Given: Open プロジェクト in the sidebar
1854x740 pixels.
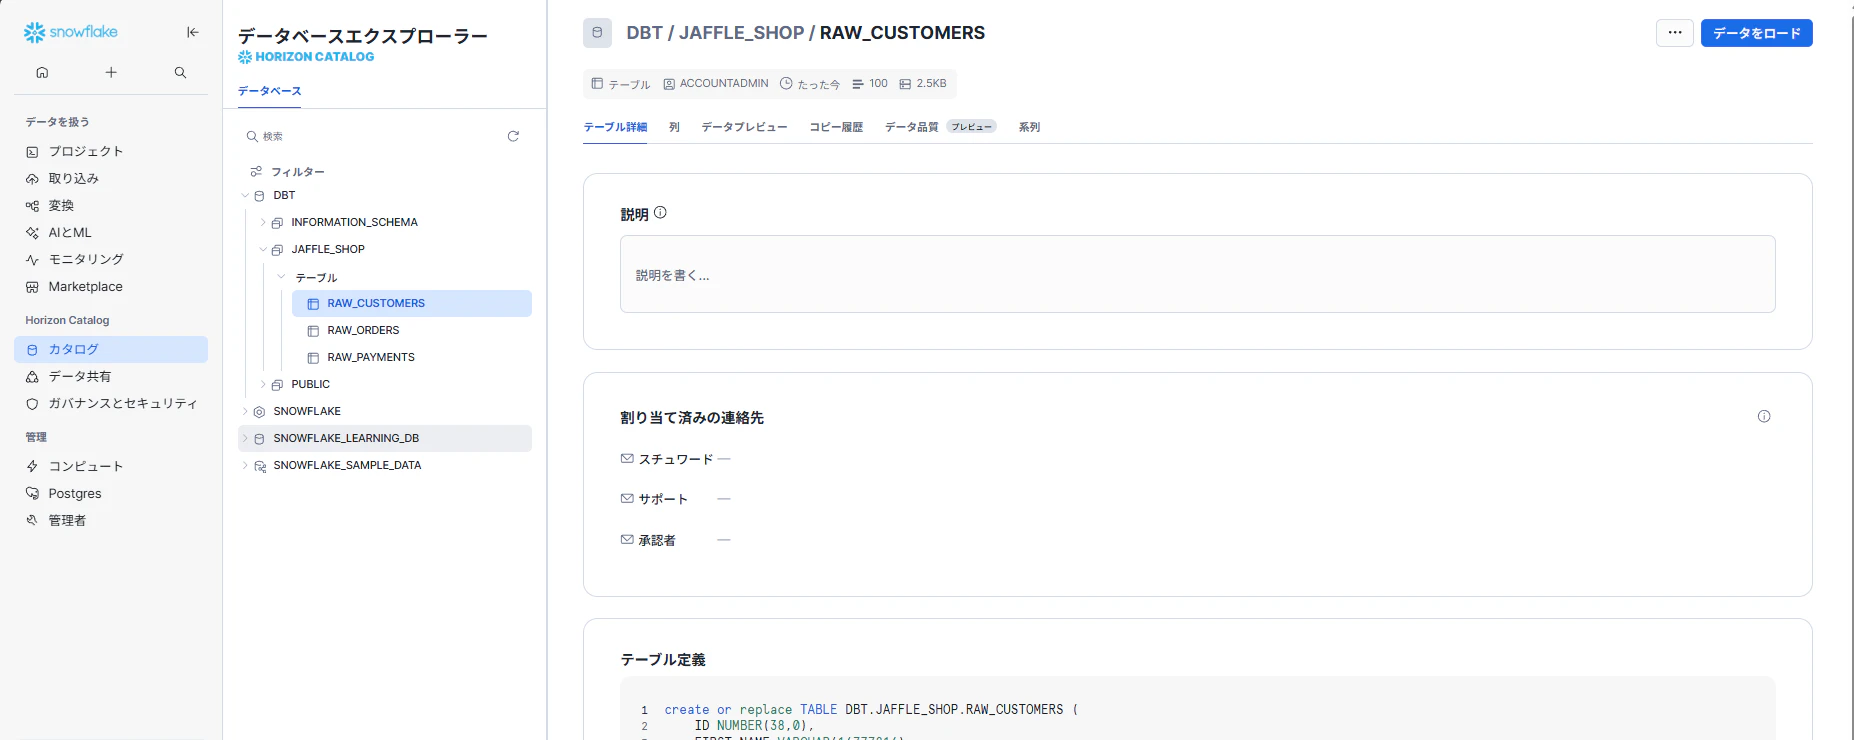Looking at the screenshot, I should pos(111,151).
